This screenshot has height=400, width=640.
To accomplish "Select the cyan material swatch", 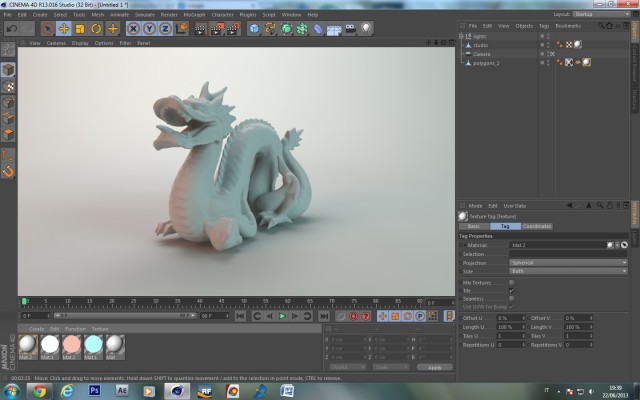I will [93, 344].
